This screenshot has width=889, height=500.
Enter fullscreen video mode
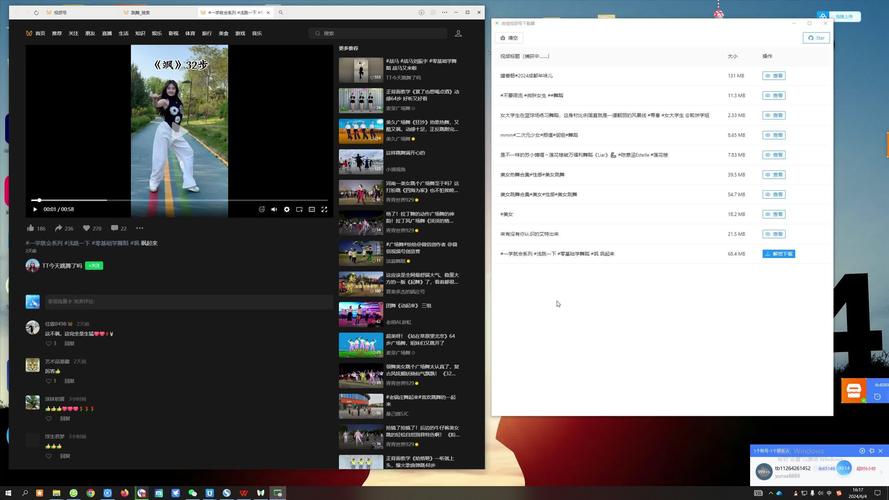coord(324,209)
